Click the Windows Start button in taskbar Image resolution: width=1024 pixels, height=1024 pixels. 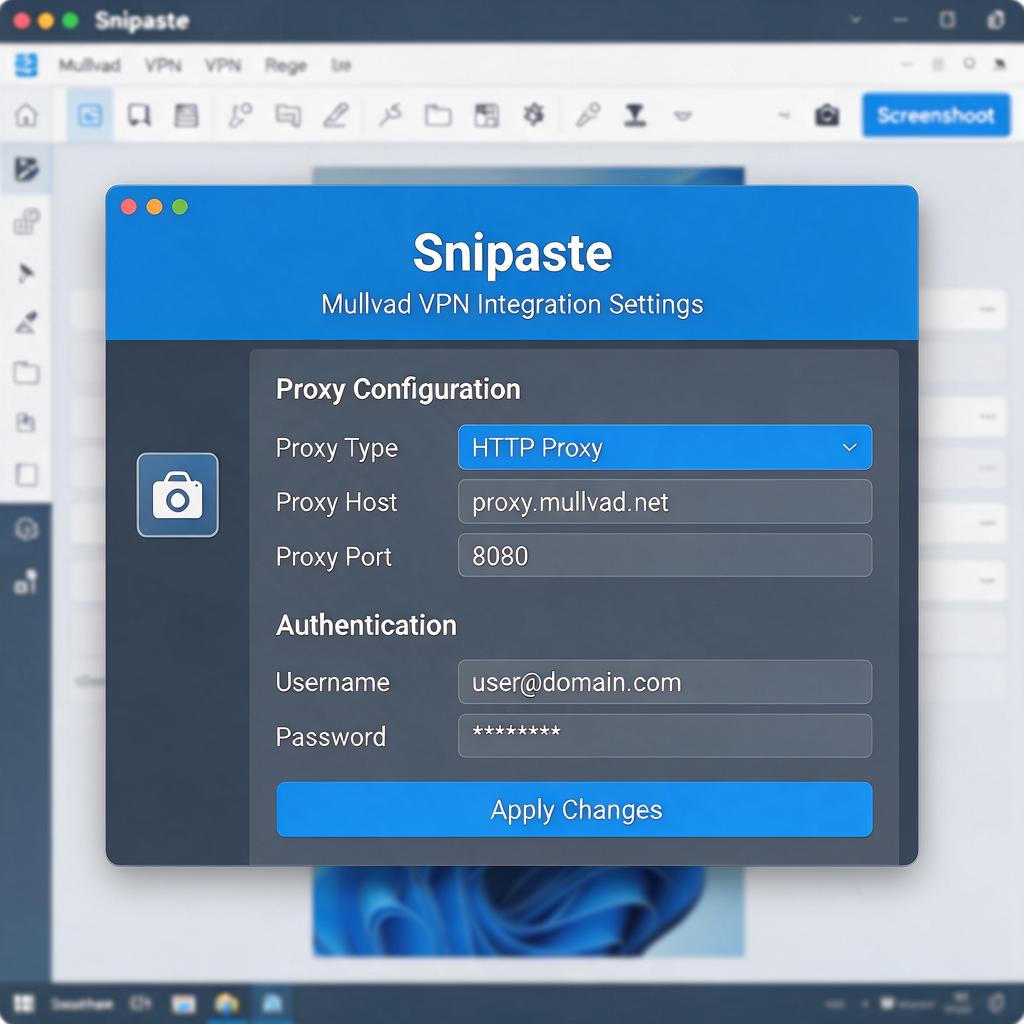coord(24,1003)
